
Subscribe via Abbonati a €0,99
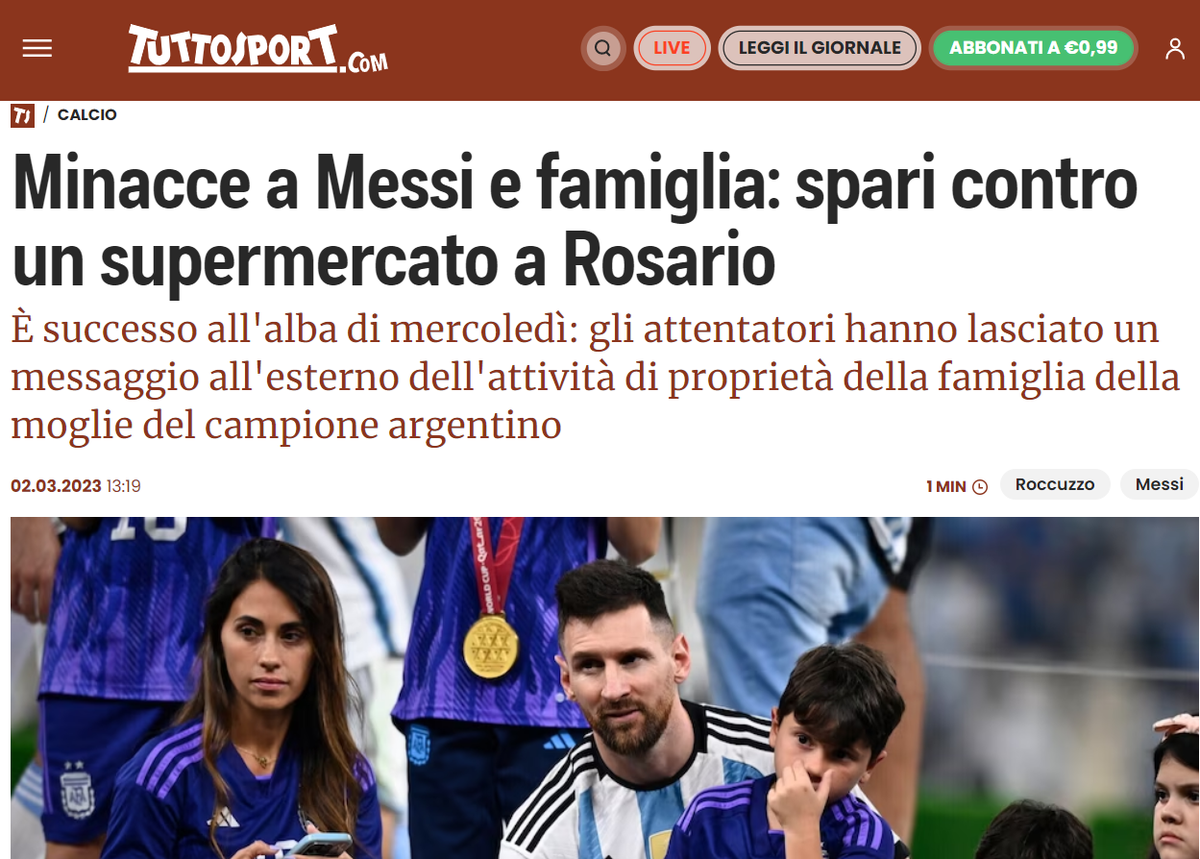pos(1034,48)
